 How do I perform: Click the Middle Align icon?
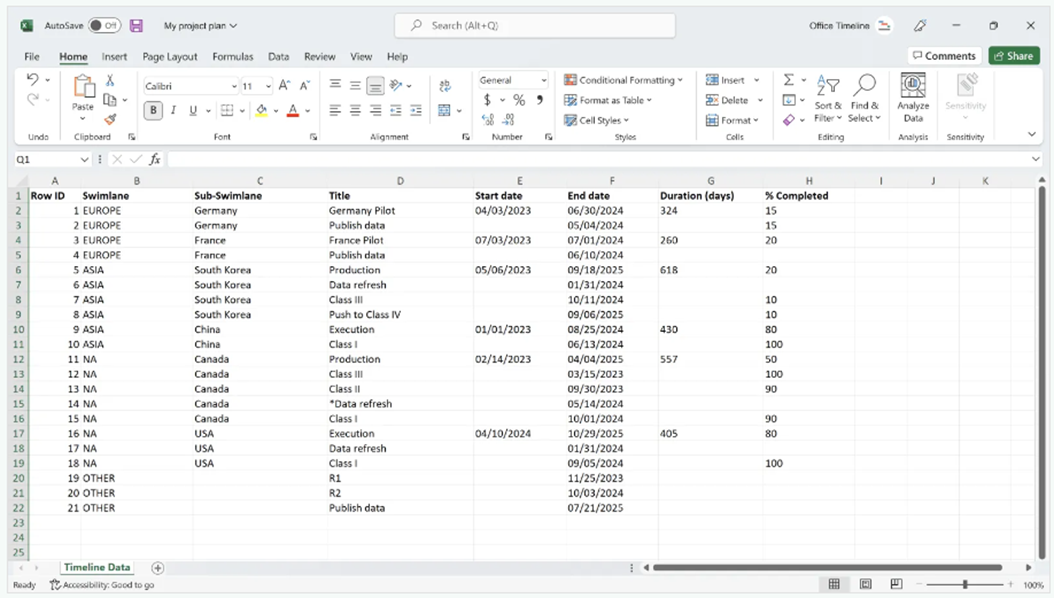point(355,85)
